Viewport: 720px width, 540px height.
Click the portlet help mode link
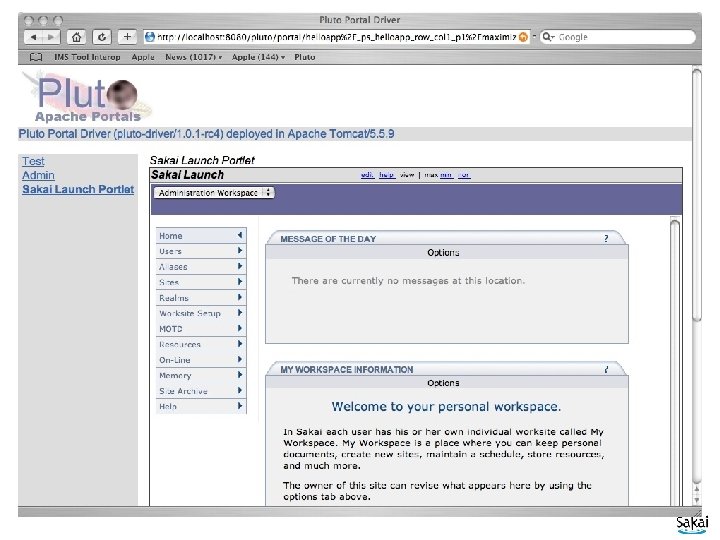pyautogui.click(x=387, y=175)
